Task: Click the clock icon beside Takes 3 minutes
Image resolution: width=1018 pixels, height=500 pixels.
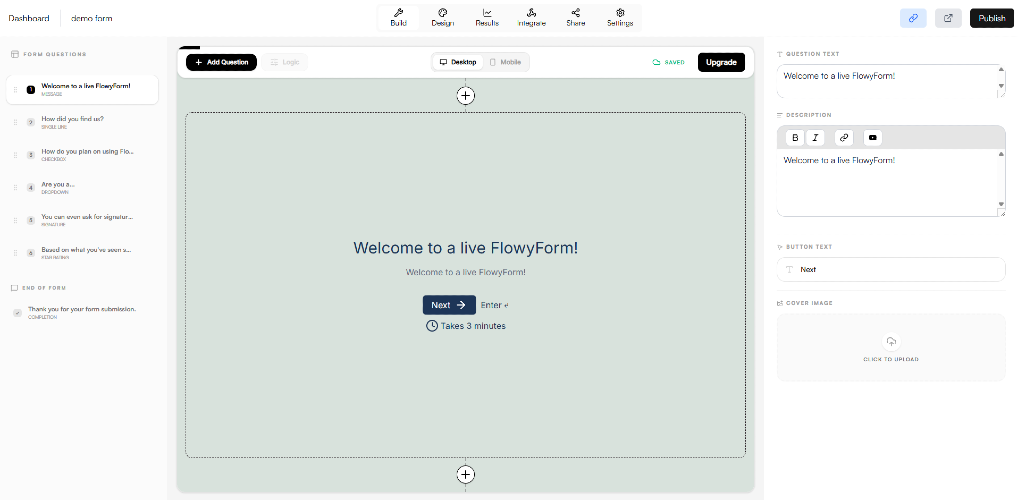Action: (x=432, y=326)
